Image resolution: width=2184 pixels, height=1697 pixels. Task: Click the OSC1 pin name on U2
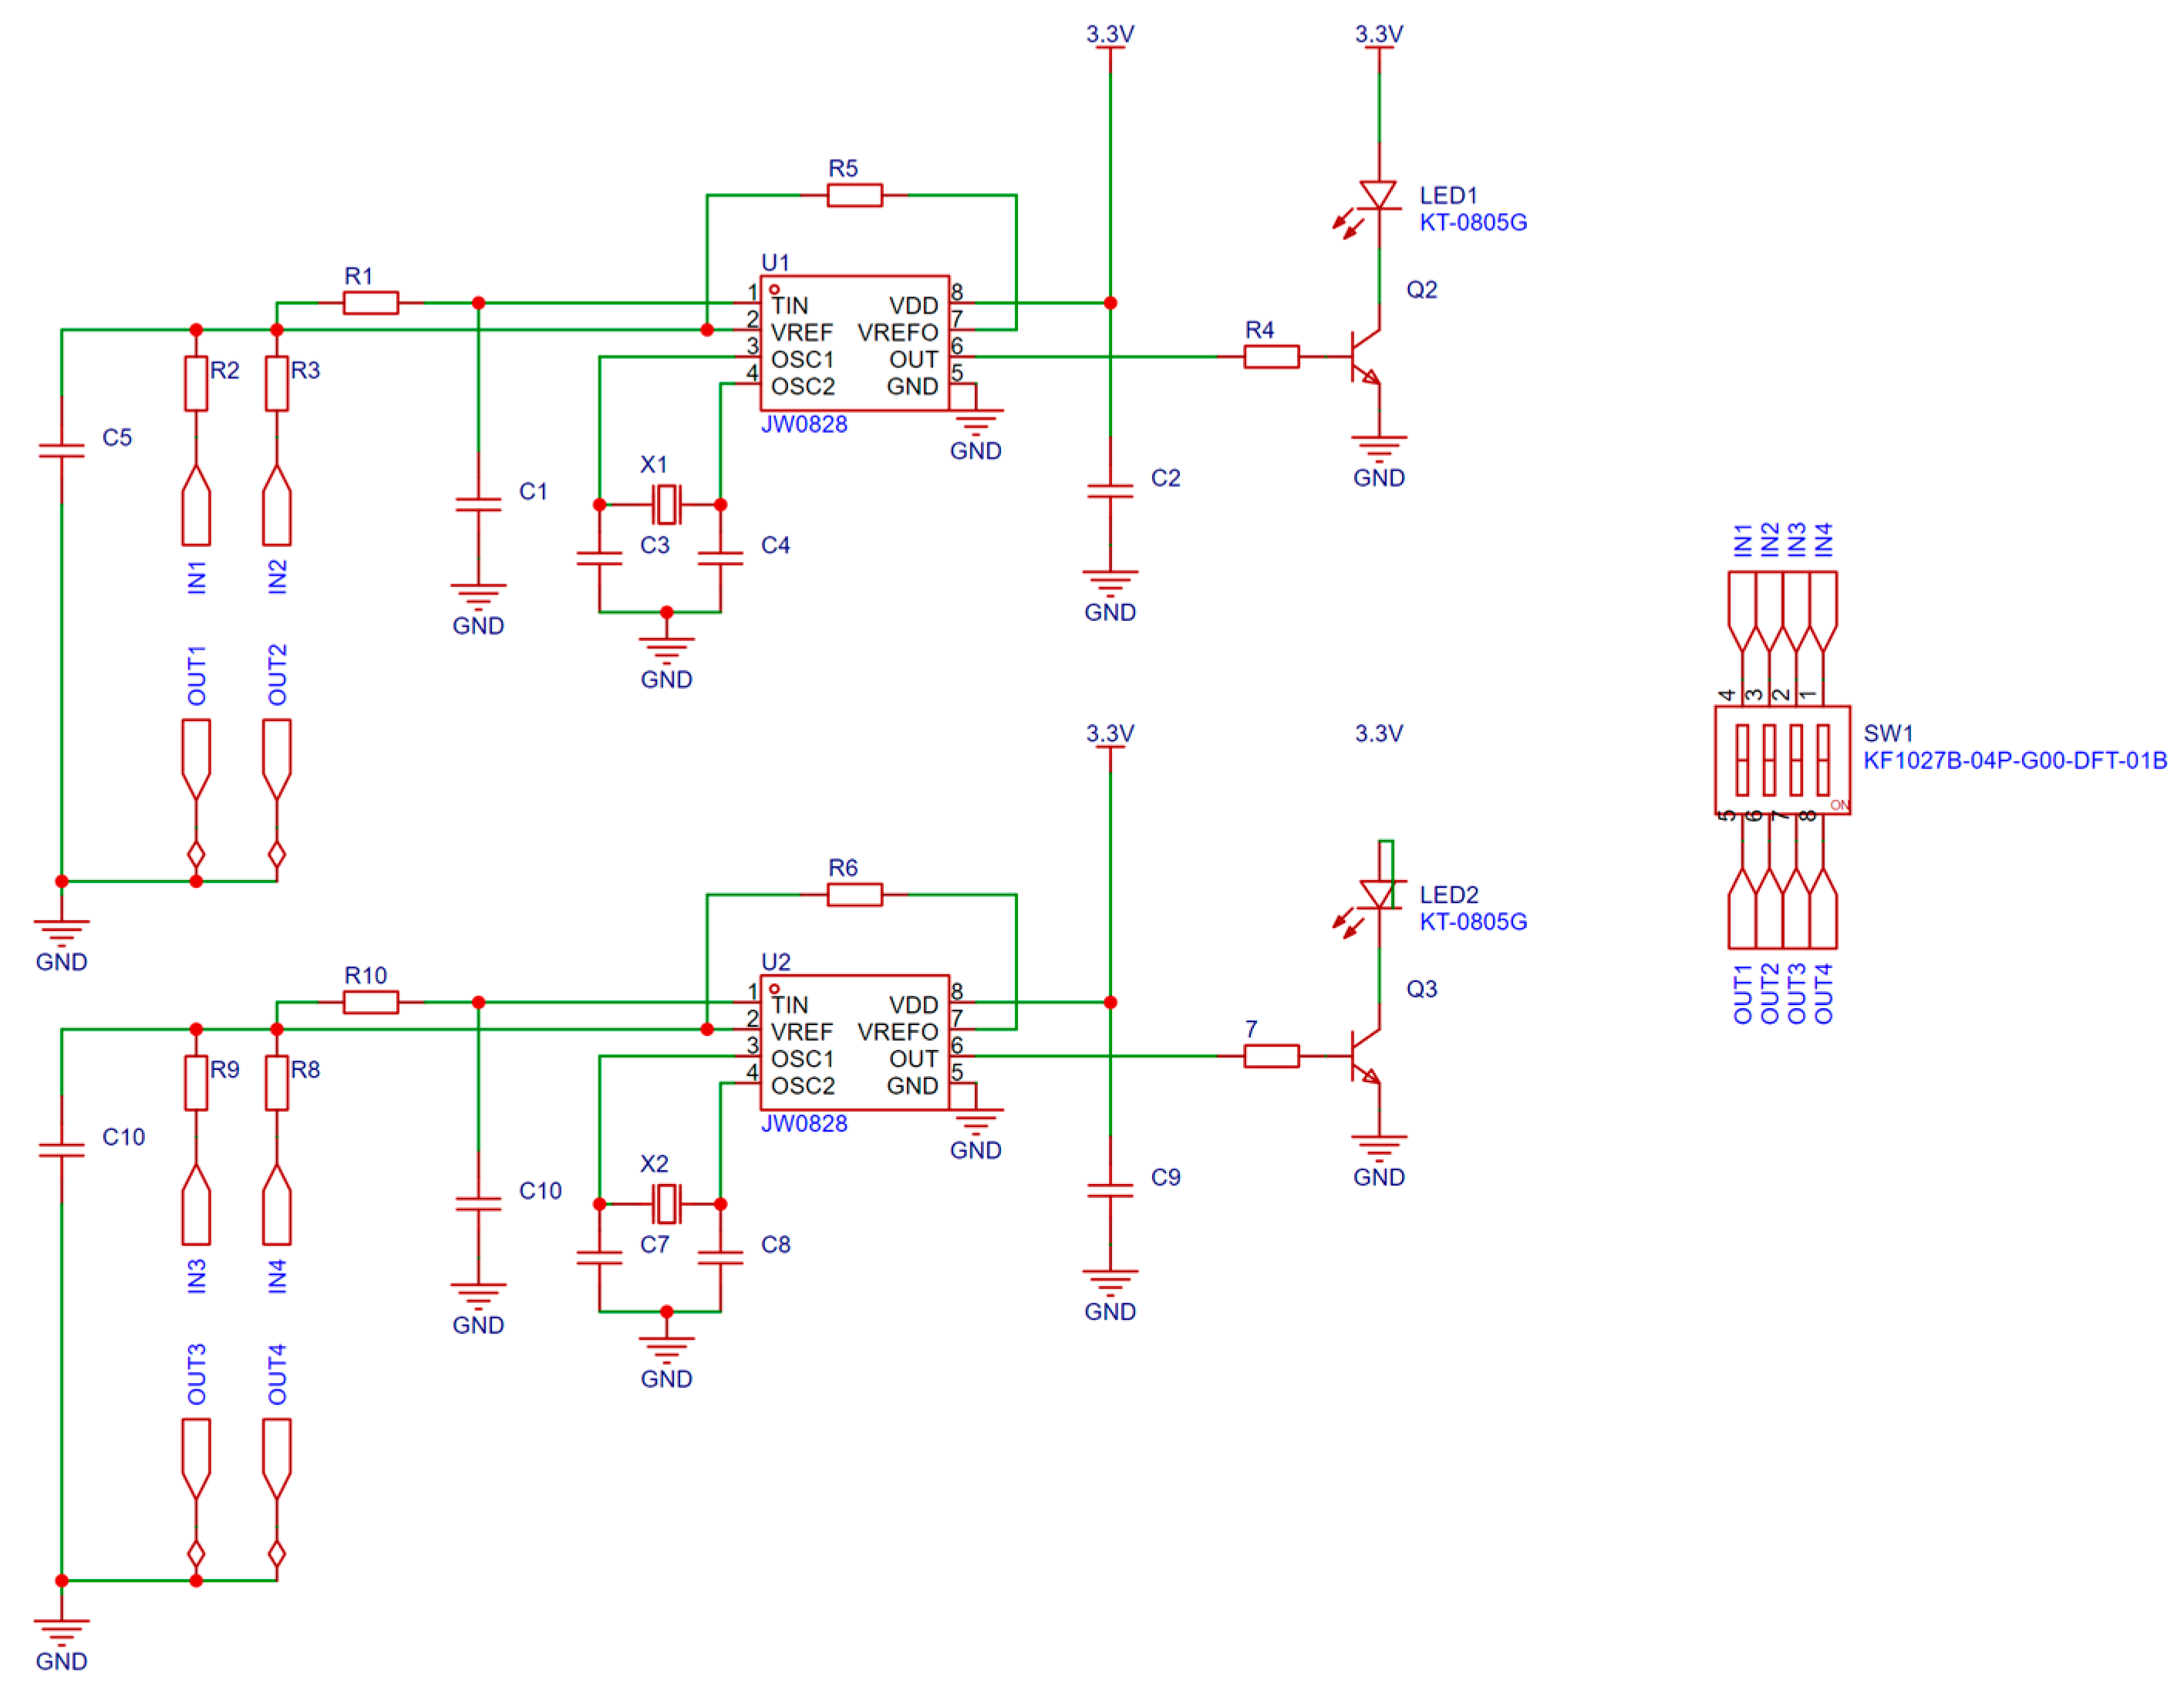[802, 1058]
